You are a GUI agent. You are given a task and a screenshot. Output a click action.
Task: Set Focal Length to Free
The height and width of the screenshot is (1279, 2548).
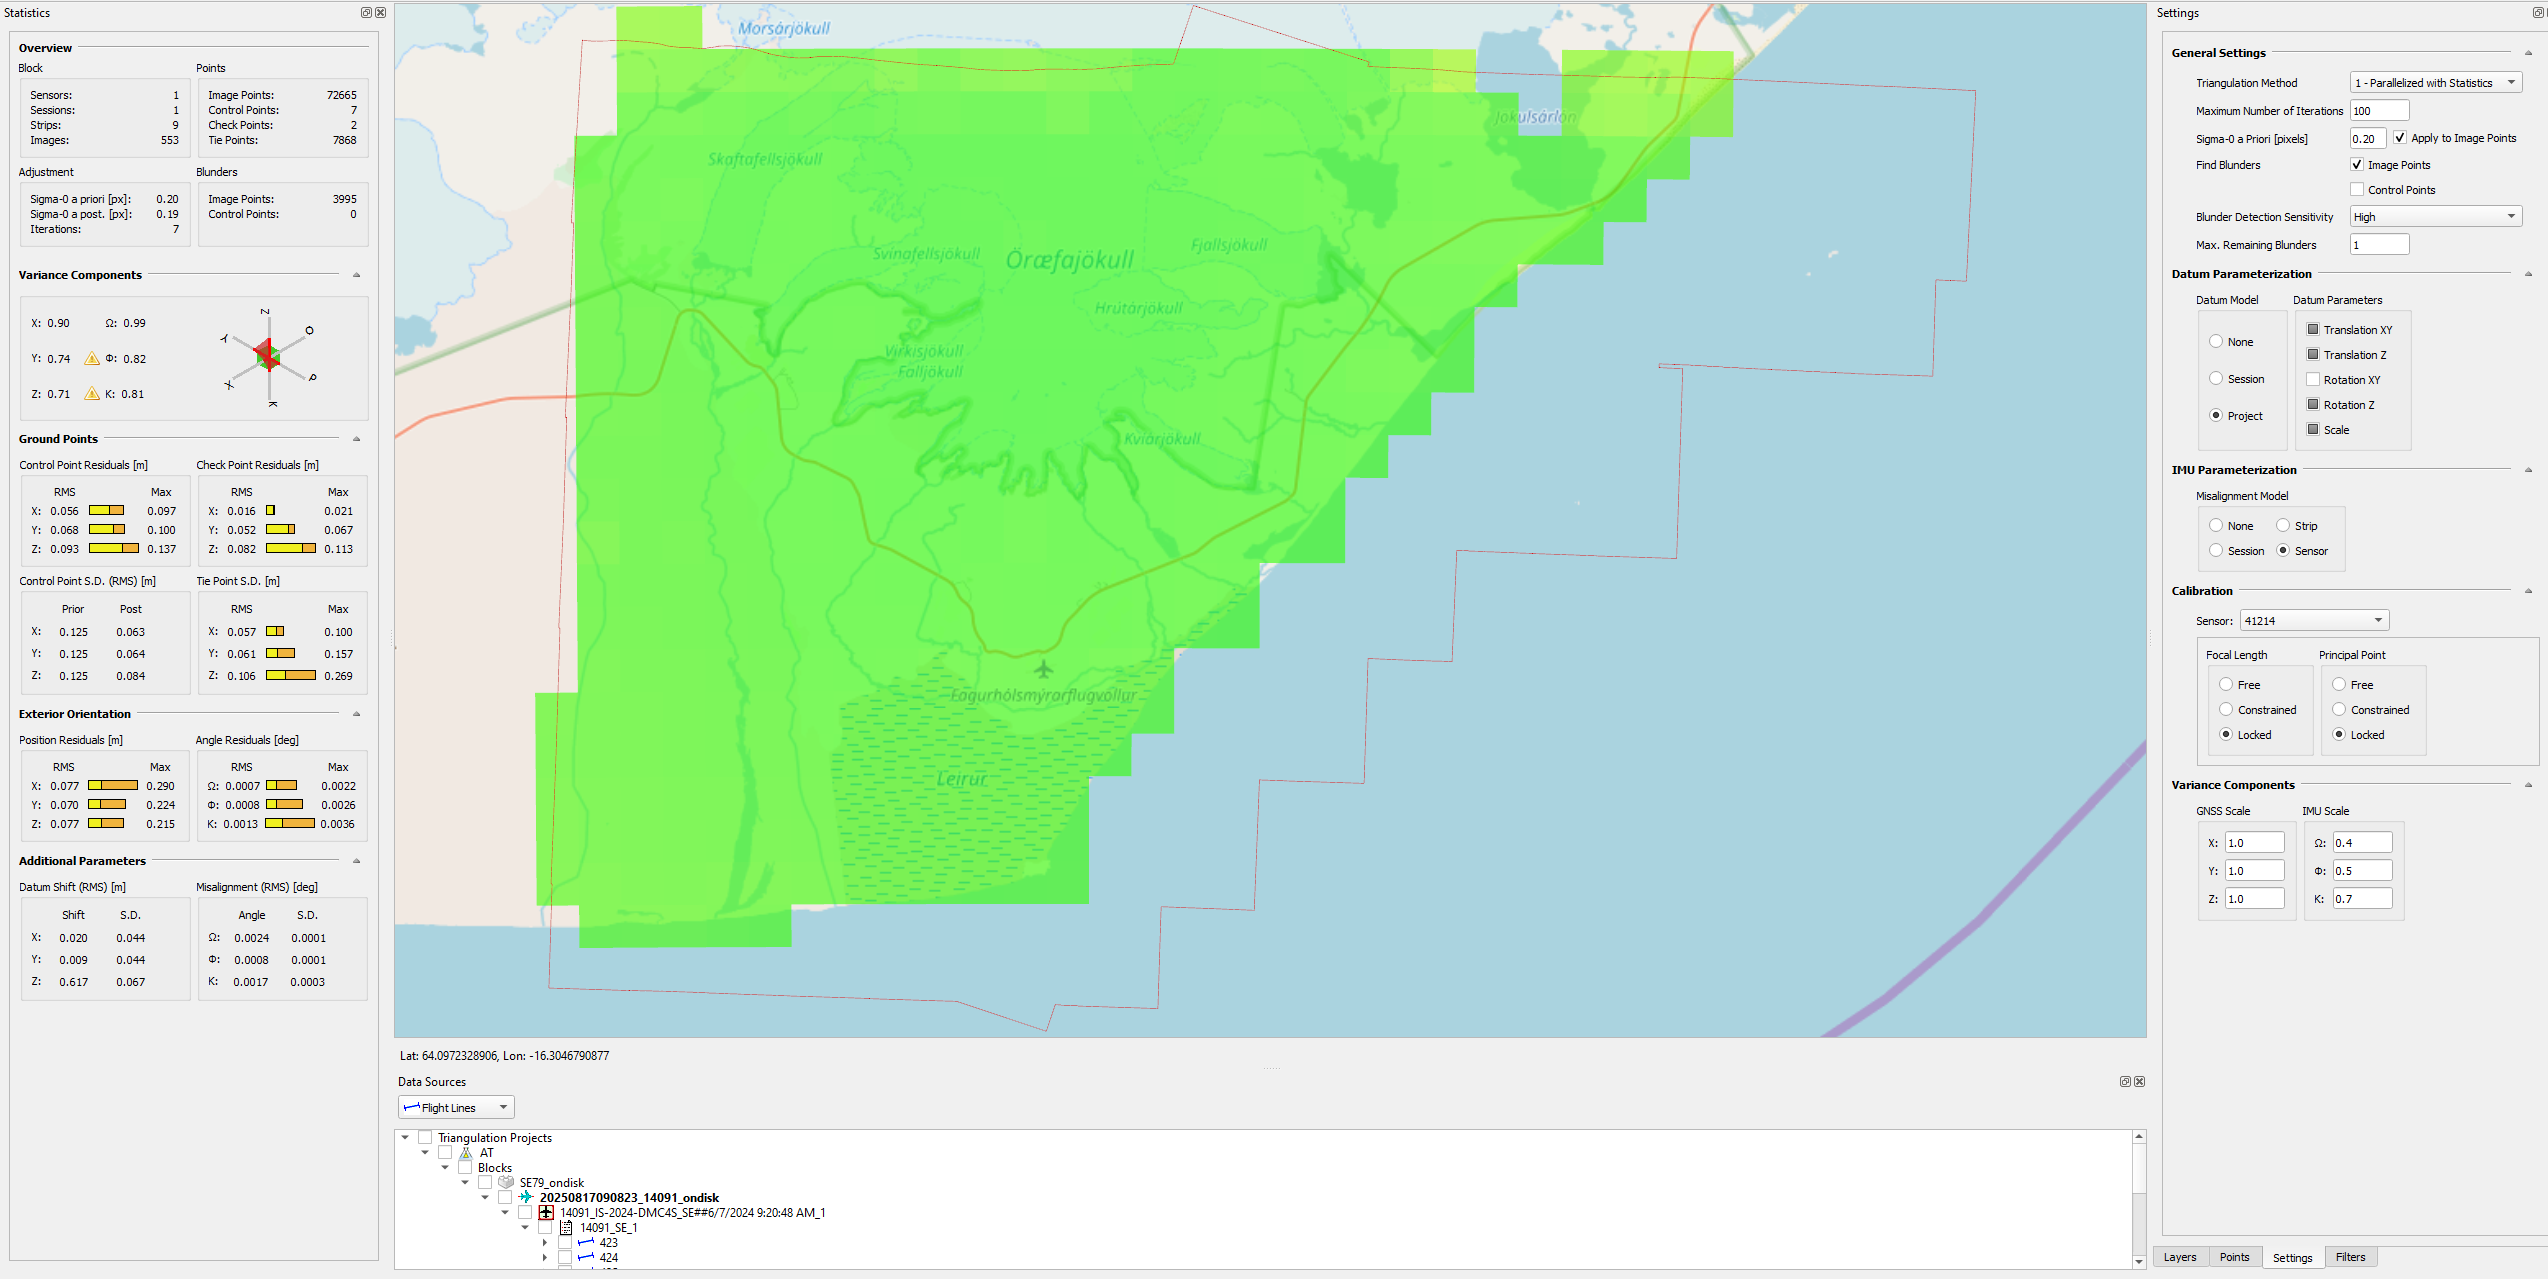[2226, 685]
